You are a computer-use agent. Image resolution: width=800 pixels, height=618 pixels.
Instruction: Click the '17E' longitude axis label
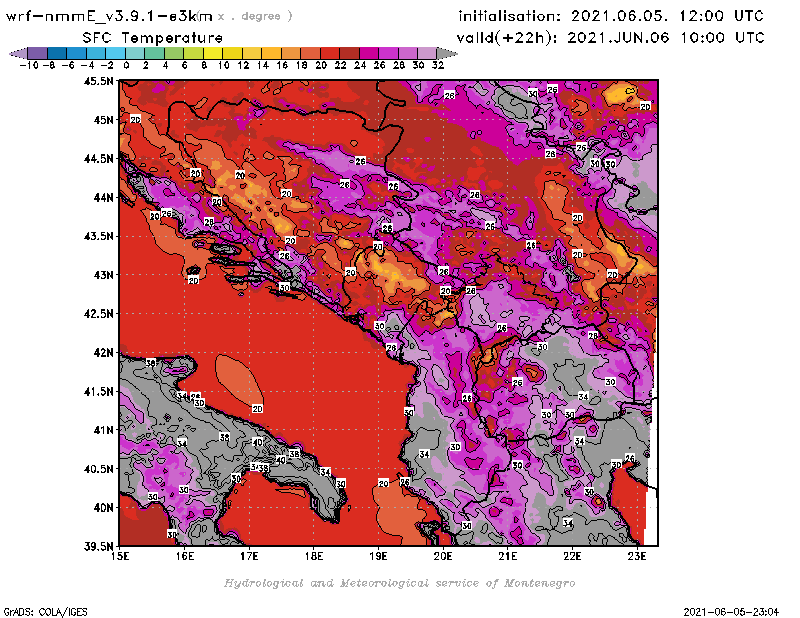(249, 556)
